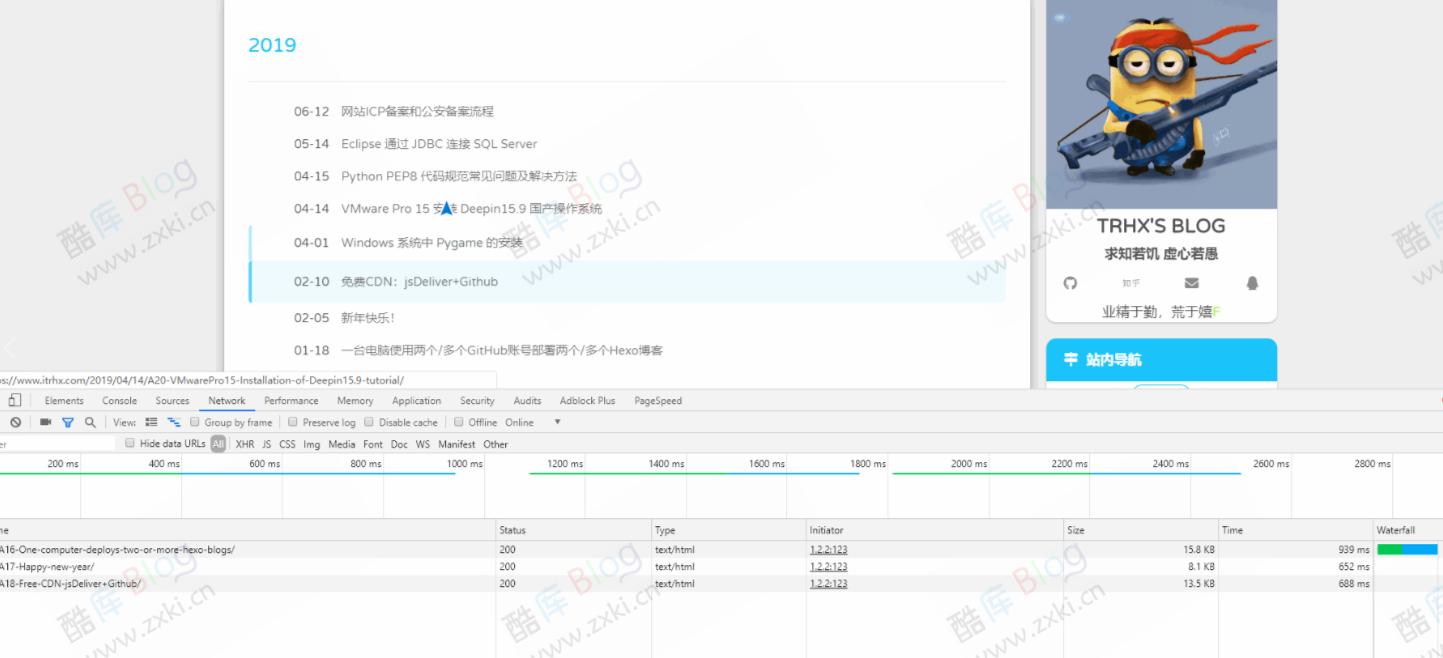Filter requests by JS type
Viewport: 1443px width, 658px height.
(267, 444)
